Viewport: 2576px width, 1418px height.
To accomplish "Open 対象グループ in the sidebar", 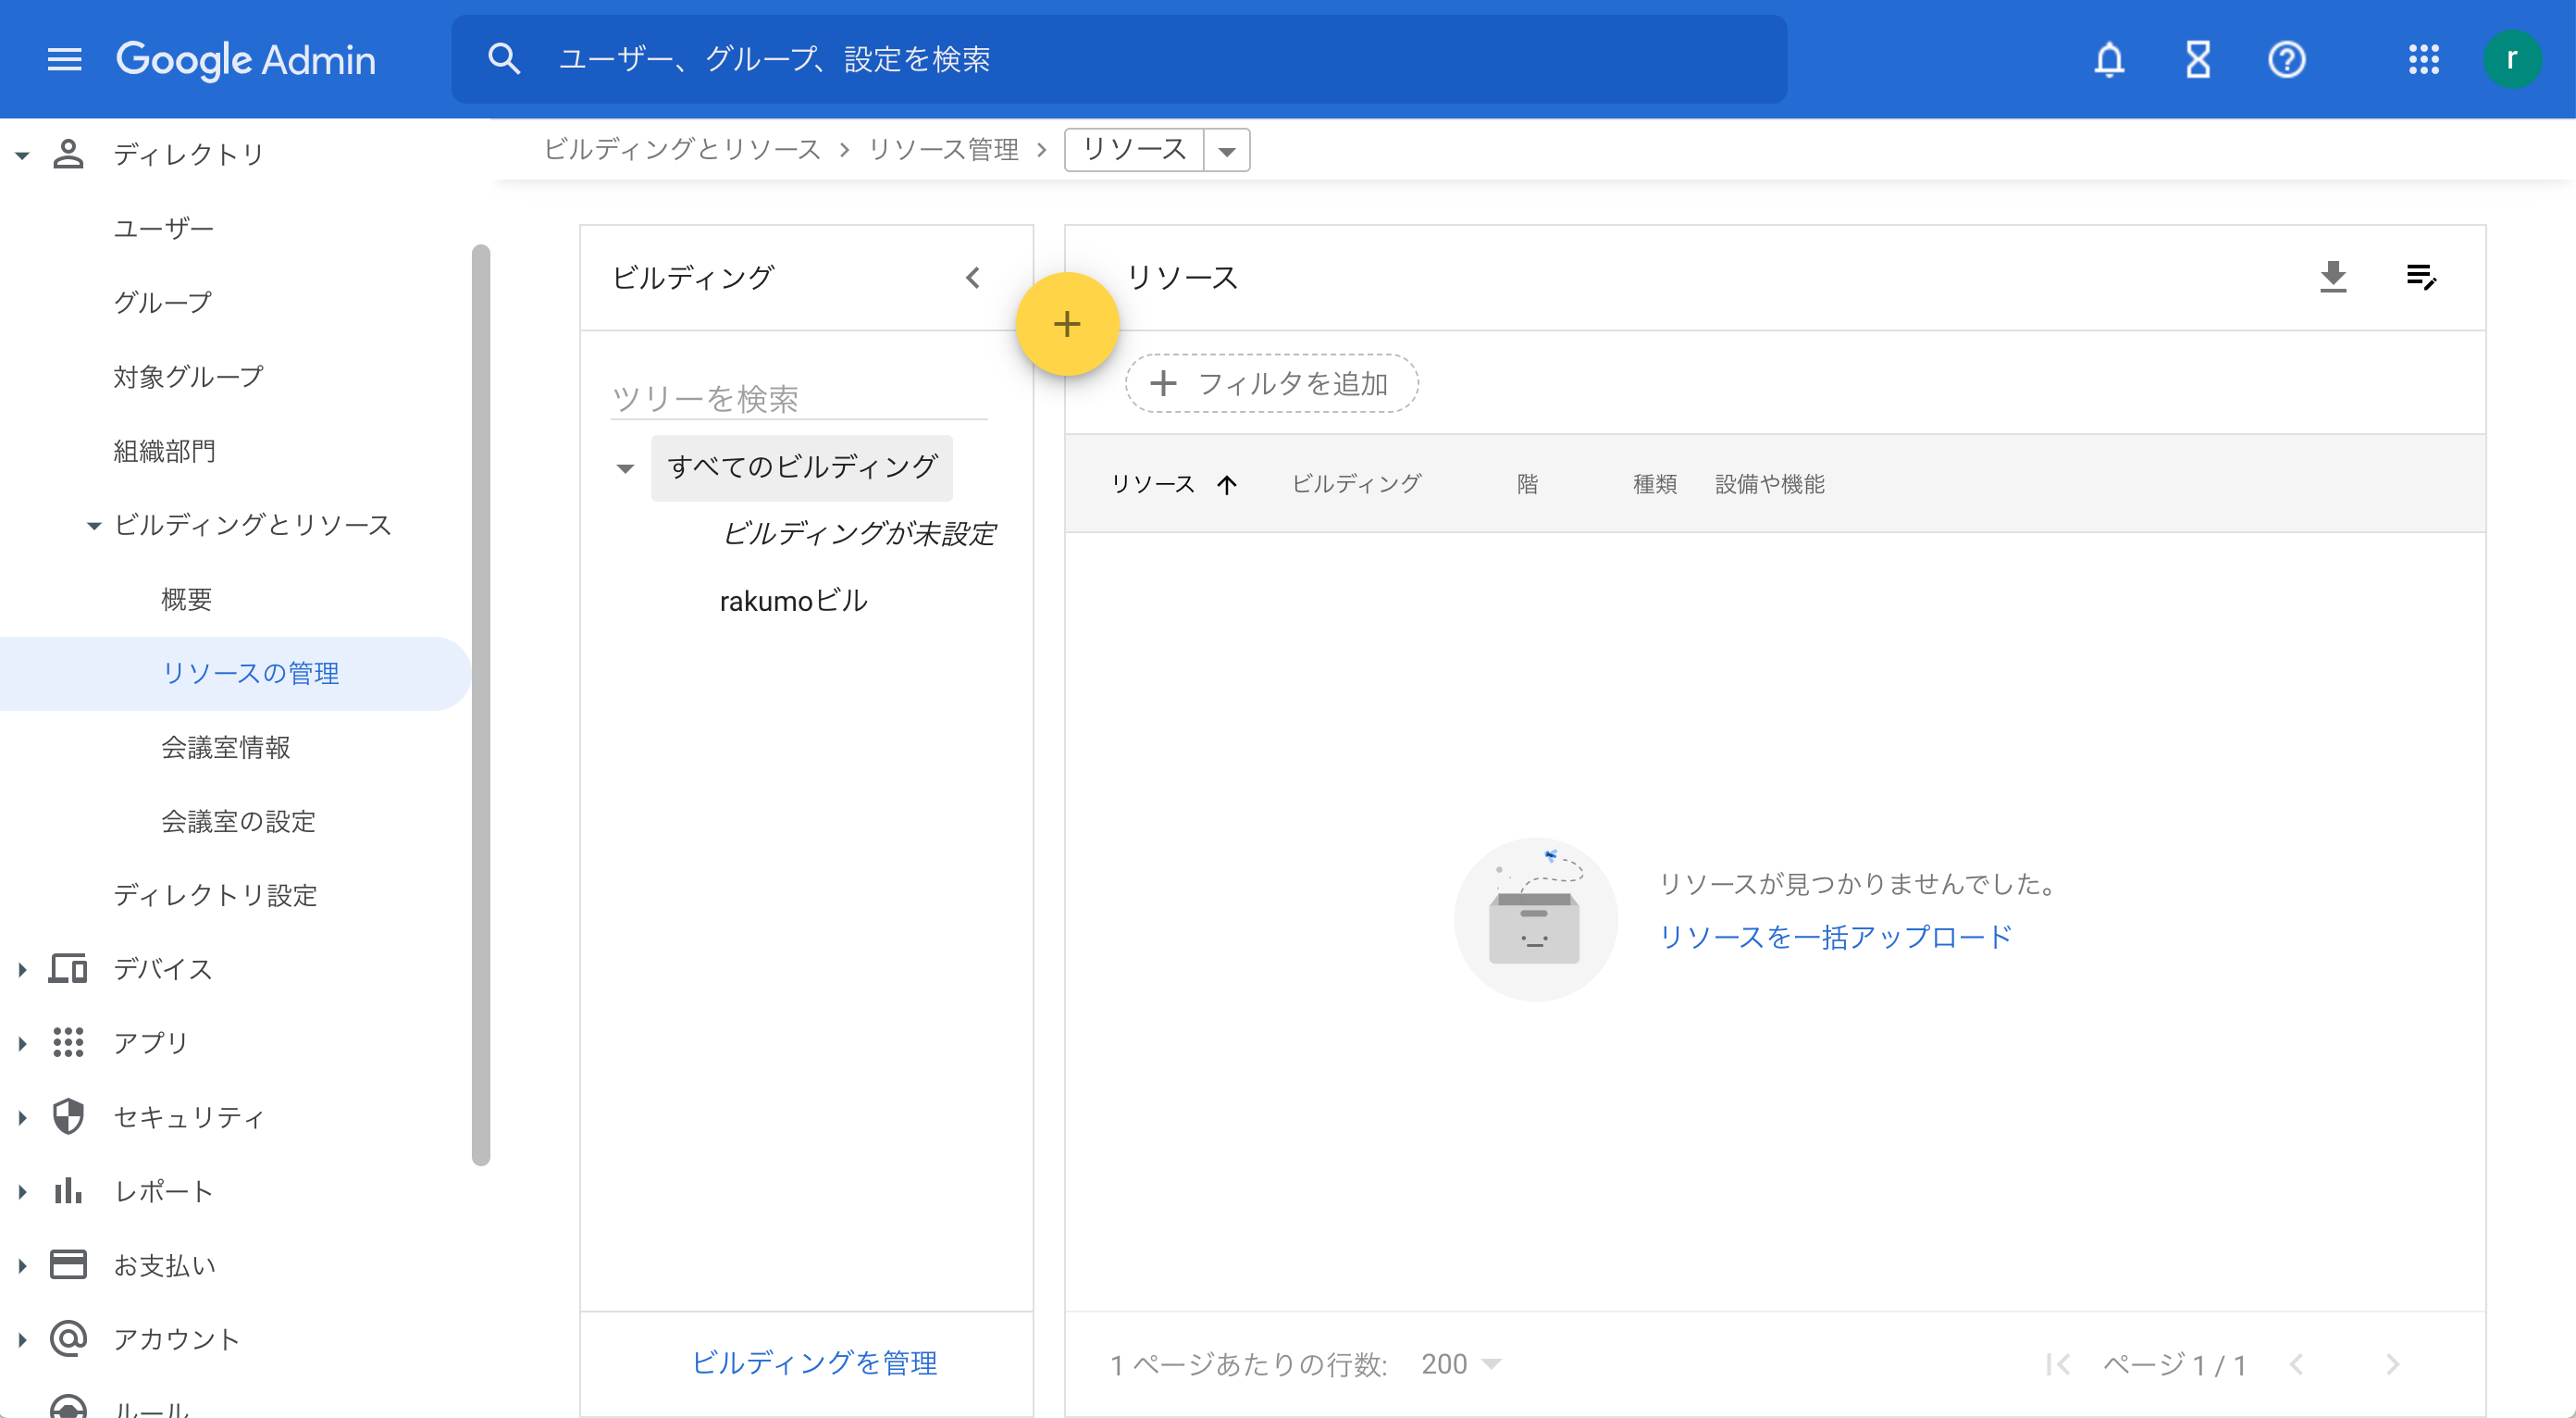I will (x=188, y=376).
